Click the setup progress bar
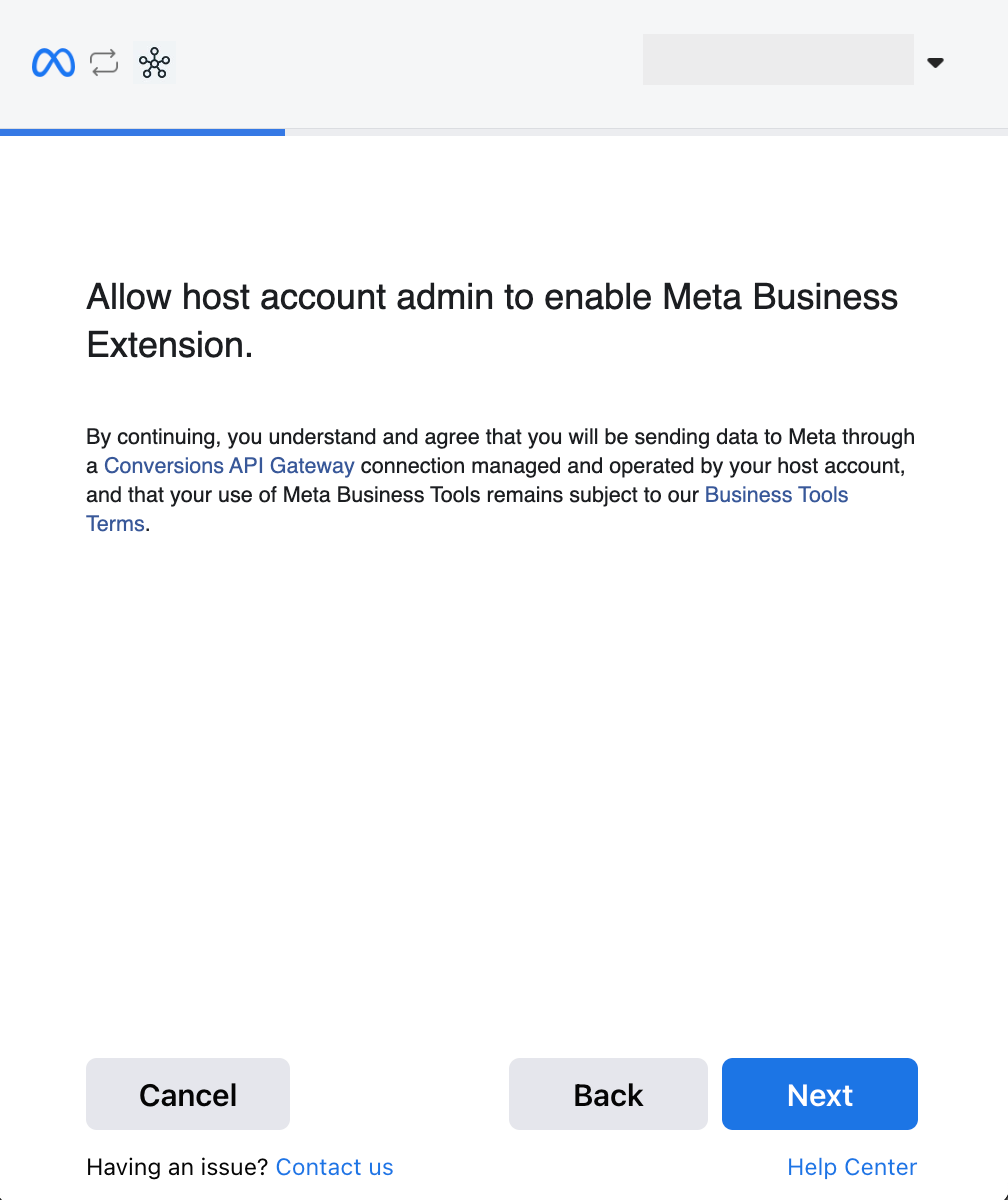This screenshot has height=1200, width=1008. (x=504, y=132)
